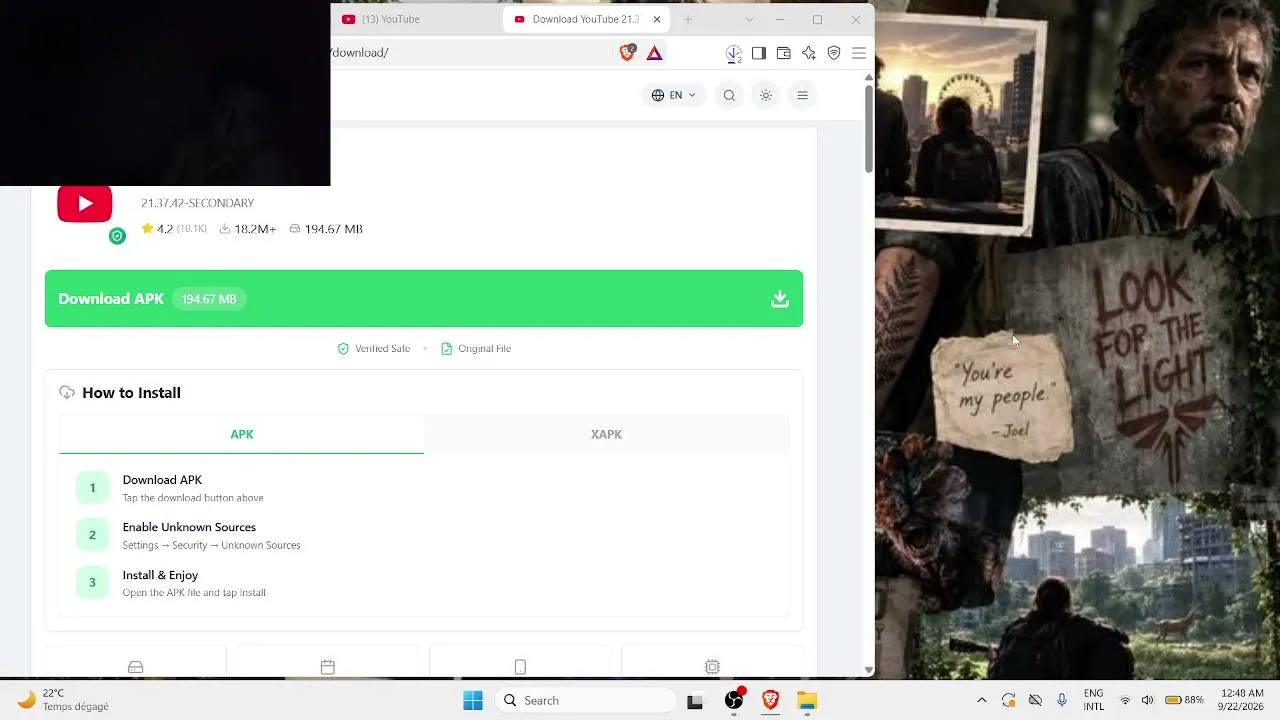Open OBS Studio from the taskbar
This screenshot has height=720, width=1280.
[734, 701]
